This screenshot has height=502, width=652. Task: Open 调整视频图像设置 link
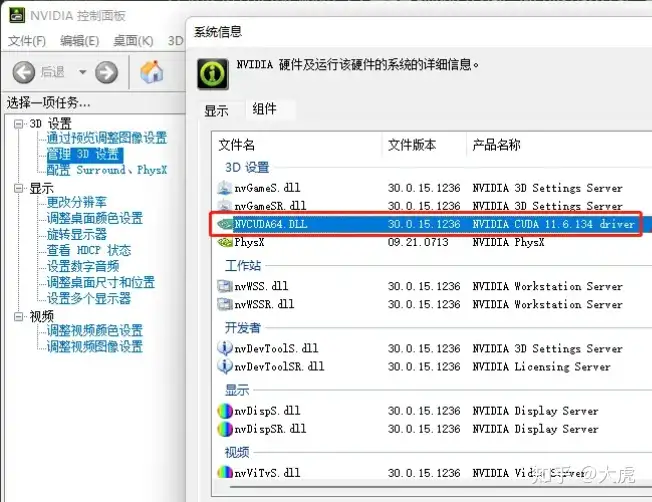click(x=95, y=346)
